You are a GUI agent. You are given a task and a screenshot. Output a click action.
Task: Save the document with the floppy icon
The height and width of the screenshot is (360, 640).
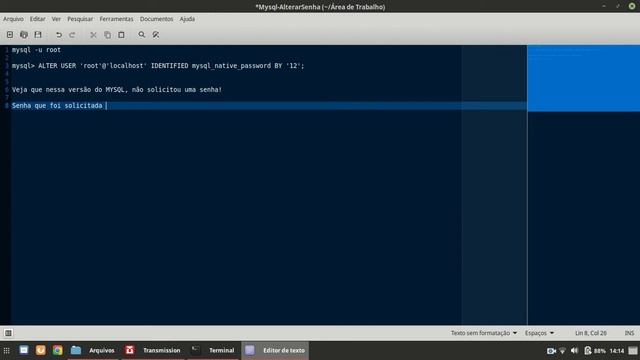[38, 35]
